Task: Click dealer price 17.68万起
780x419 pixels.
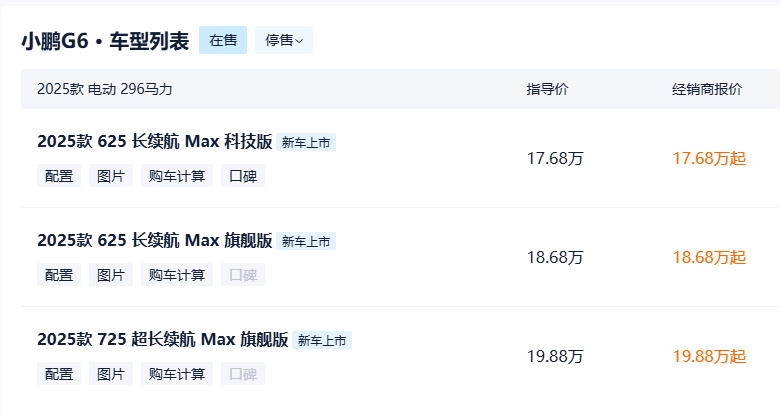Action: click(709, 158)
